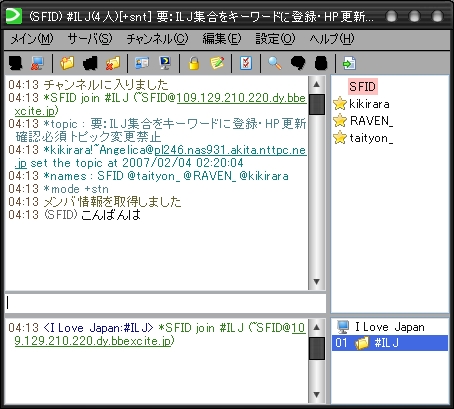Click the monitor with moon away icon
Viewport: 454px width, 409px height.
pyautogui.click(x=165, y=63)
